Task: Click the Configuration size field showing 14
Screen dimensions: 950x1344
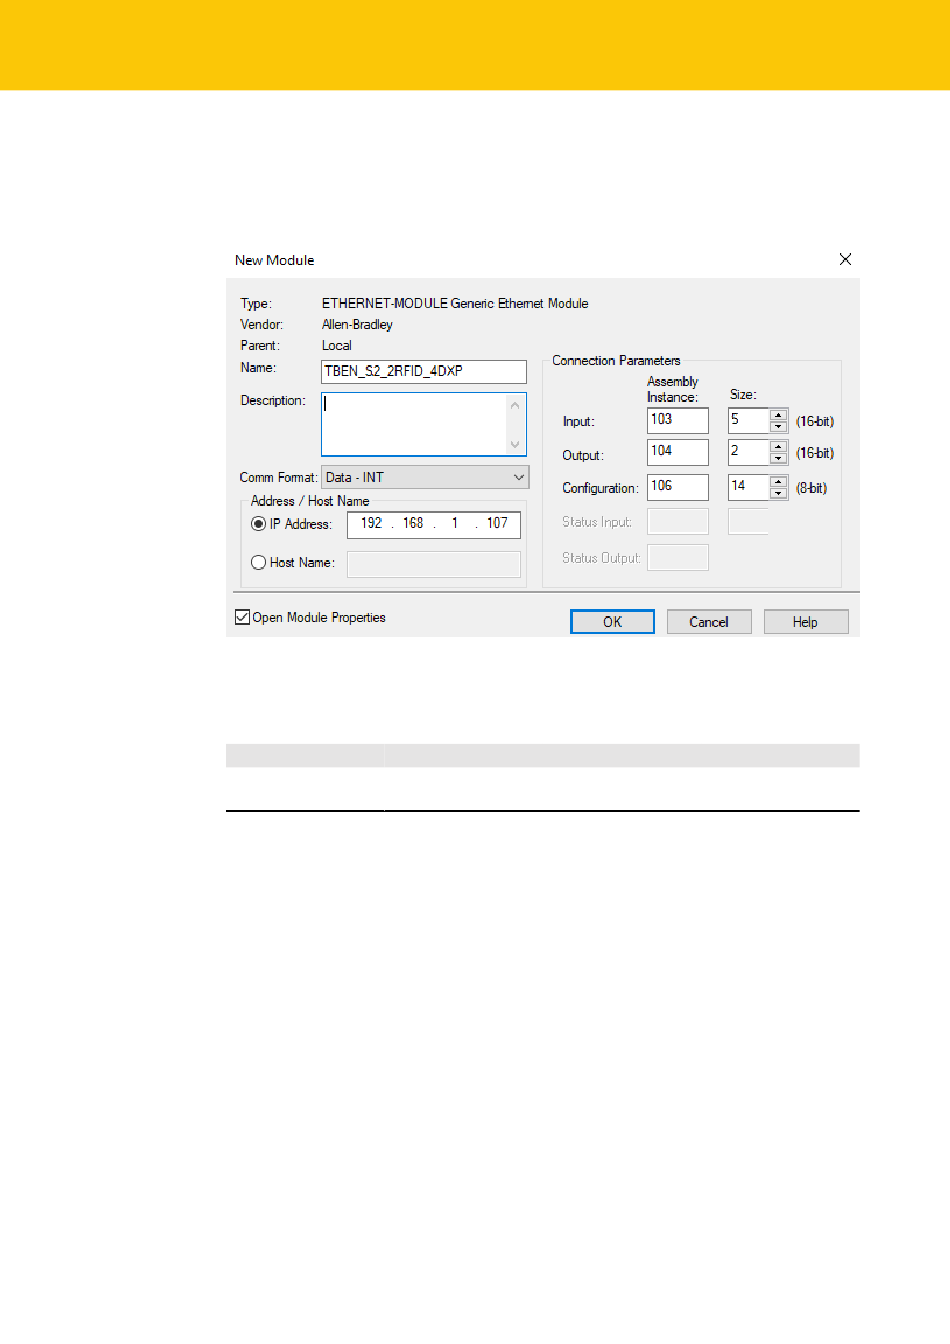Action: (748, 487)
